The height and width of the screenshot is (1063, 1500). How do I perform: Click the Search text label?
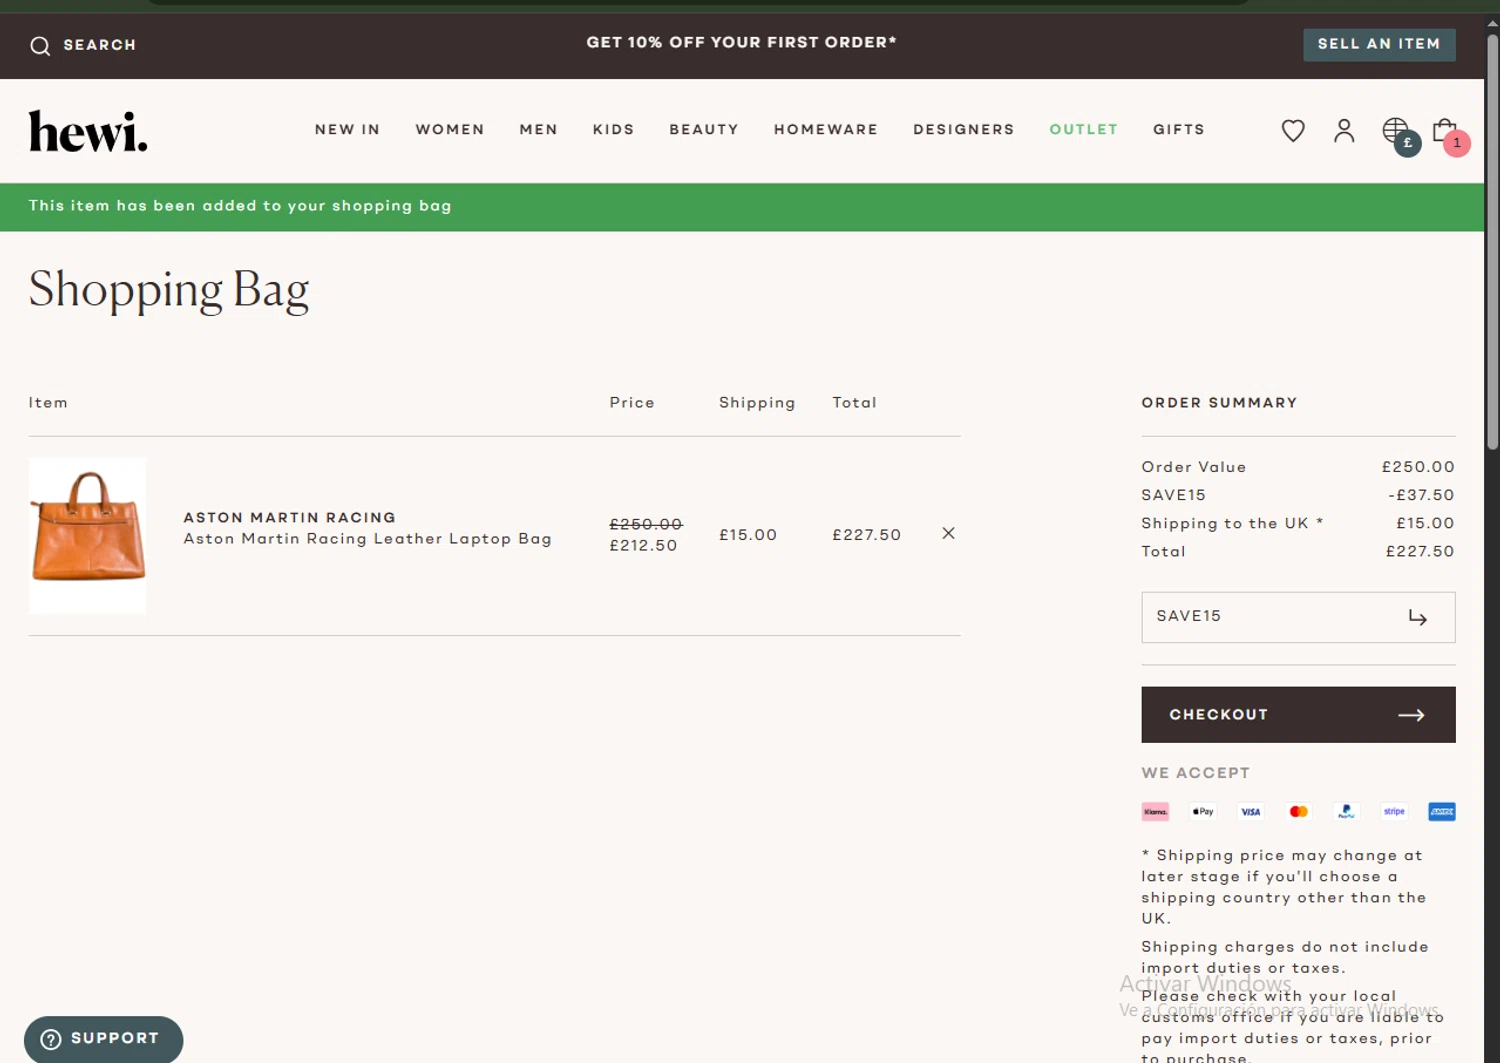click(100, 45)
